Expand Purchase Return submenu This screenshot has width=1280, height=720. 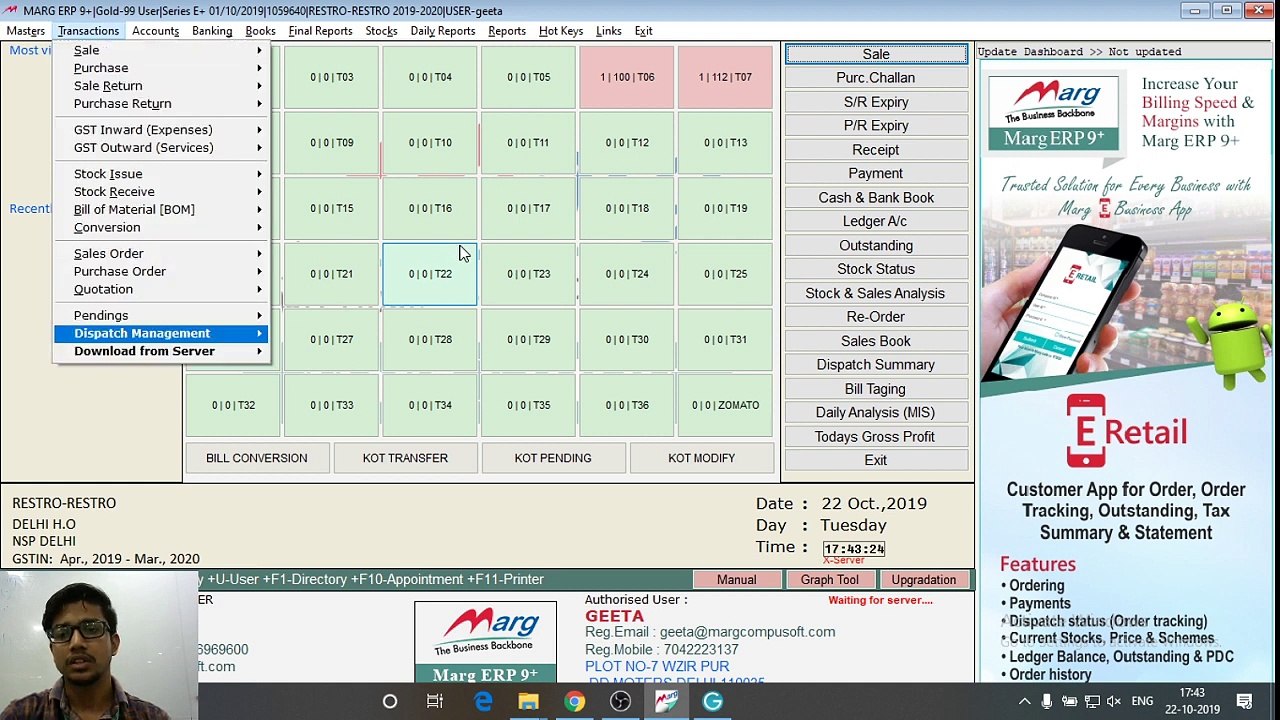pos(259,104)
